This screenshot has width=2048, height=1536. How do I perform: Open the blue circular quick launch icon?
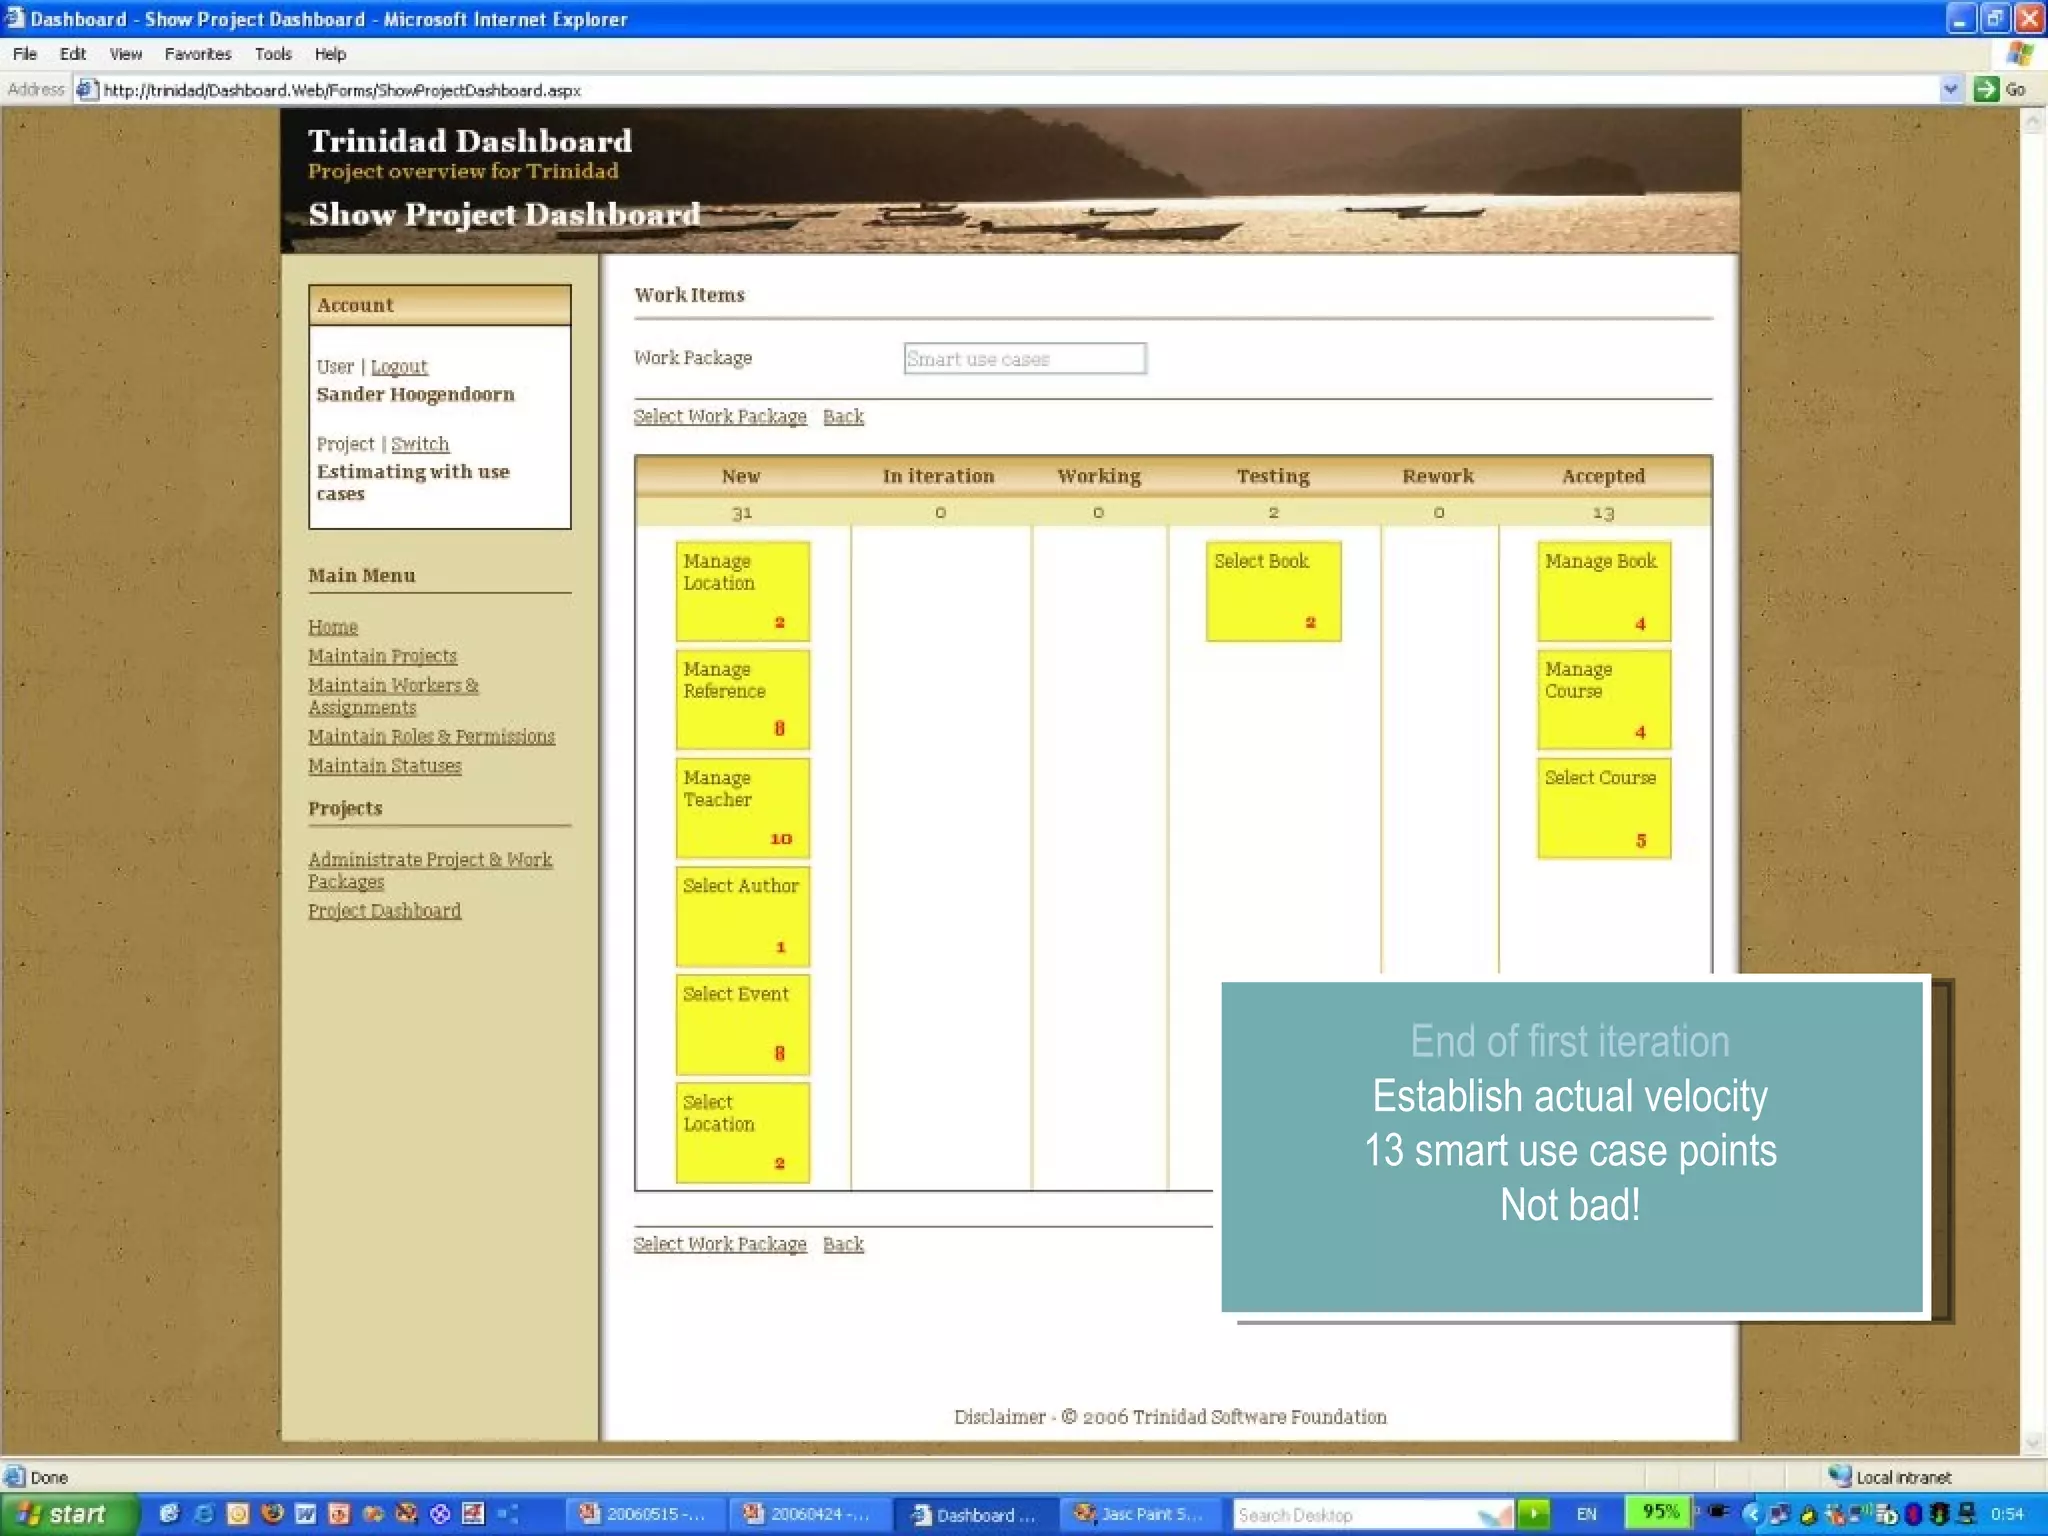point(440,1514)
